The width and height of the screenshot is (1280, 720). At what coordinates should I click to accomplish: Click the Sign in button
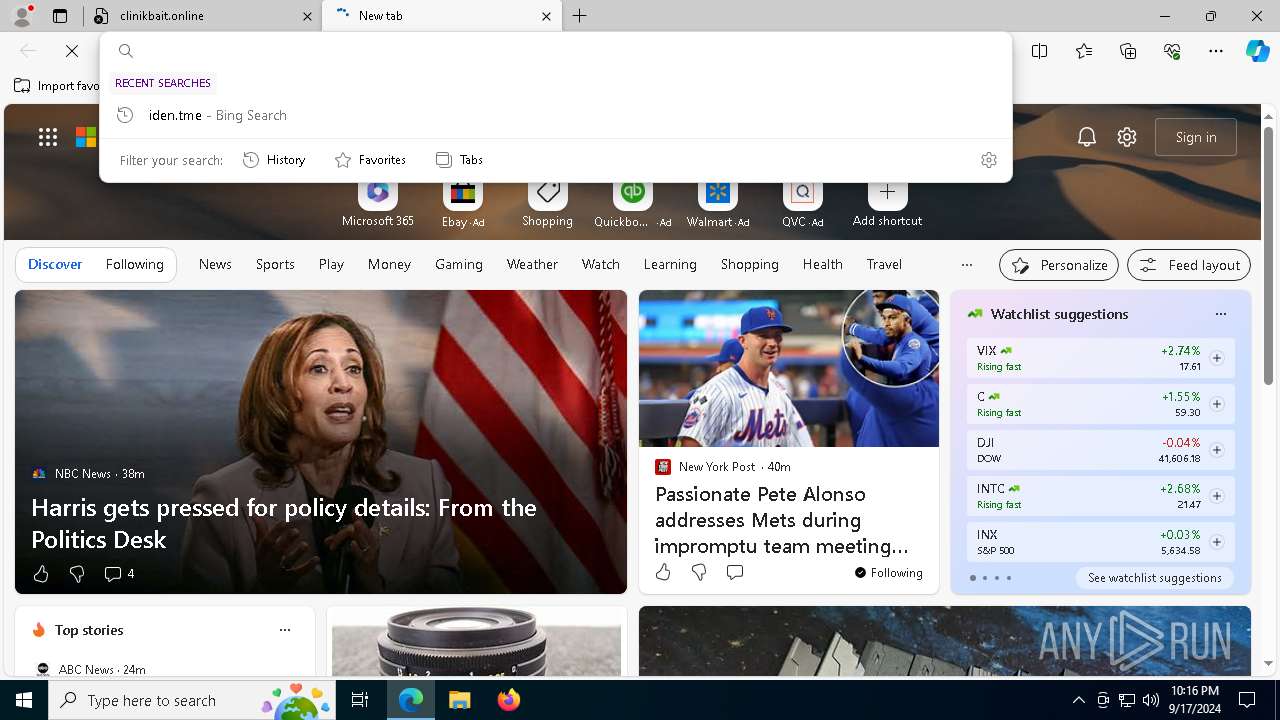coord(1196,137)
